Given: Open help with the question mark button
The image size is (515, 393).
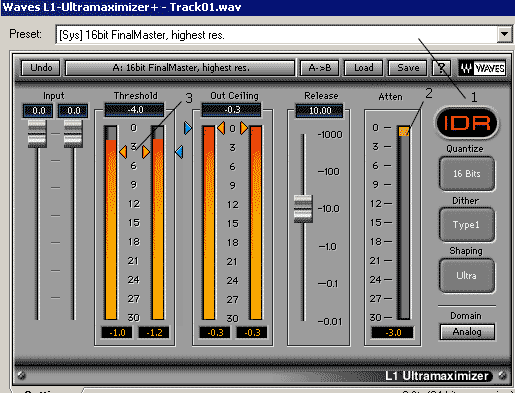Looking at the screenshot, I should click(x=441, y=68).
